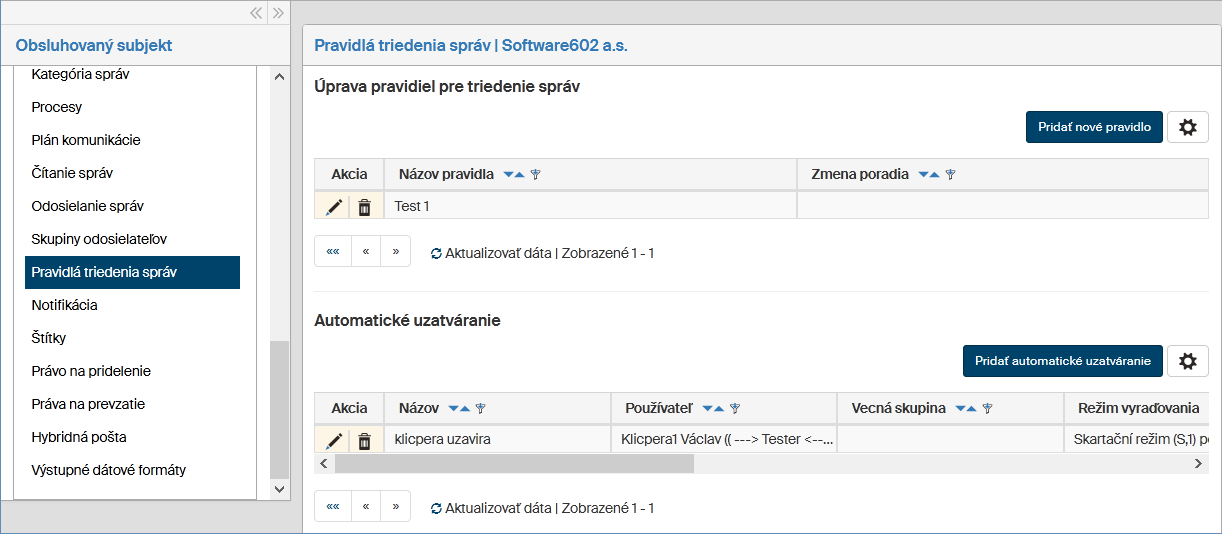This screenshot has width=1222, height=534.
Task: Refresh icon in the automatic closing pagination
Action: click(436, 508)
